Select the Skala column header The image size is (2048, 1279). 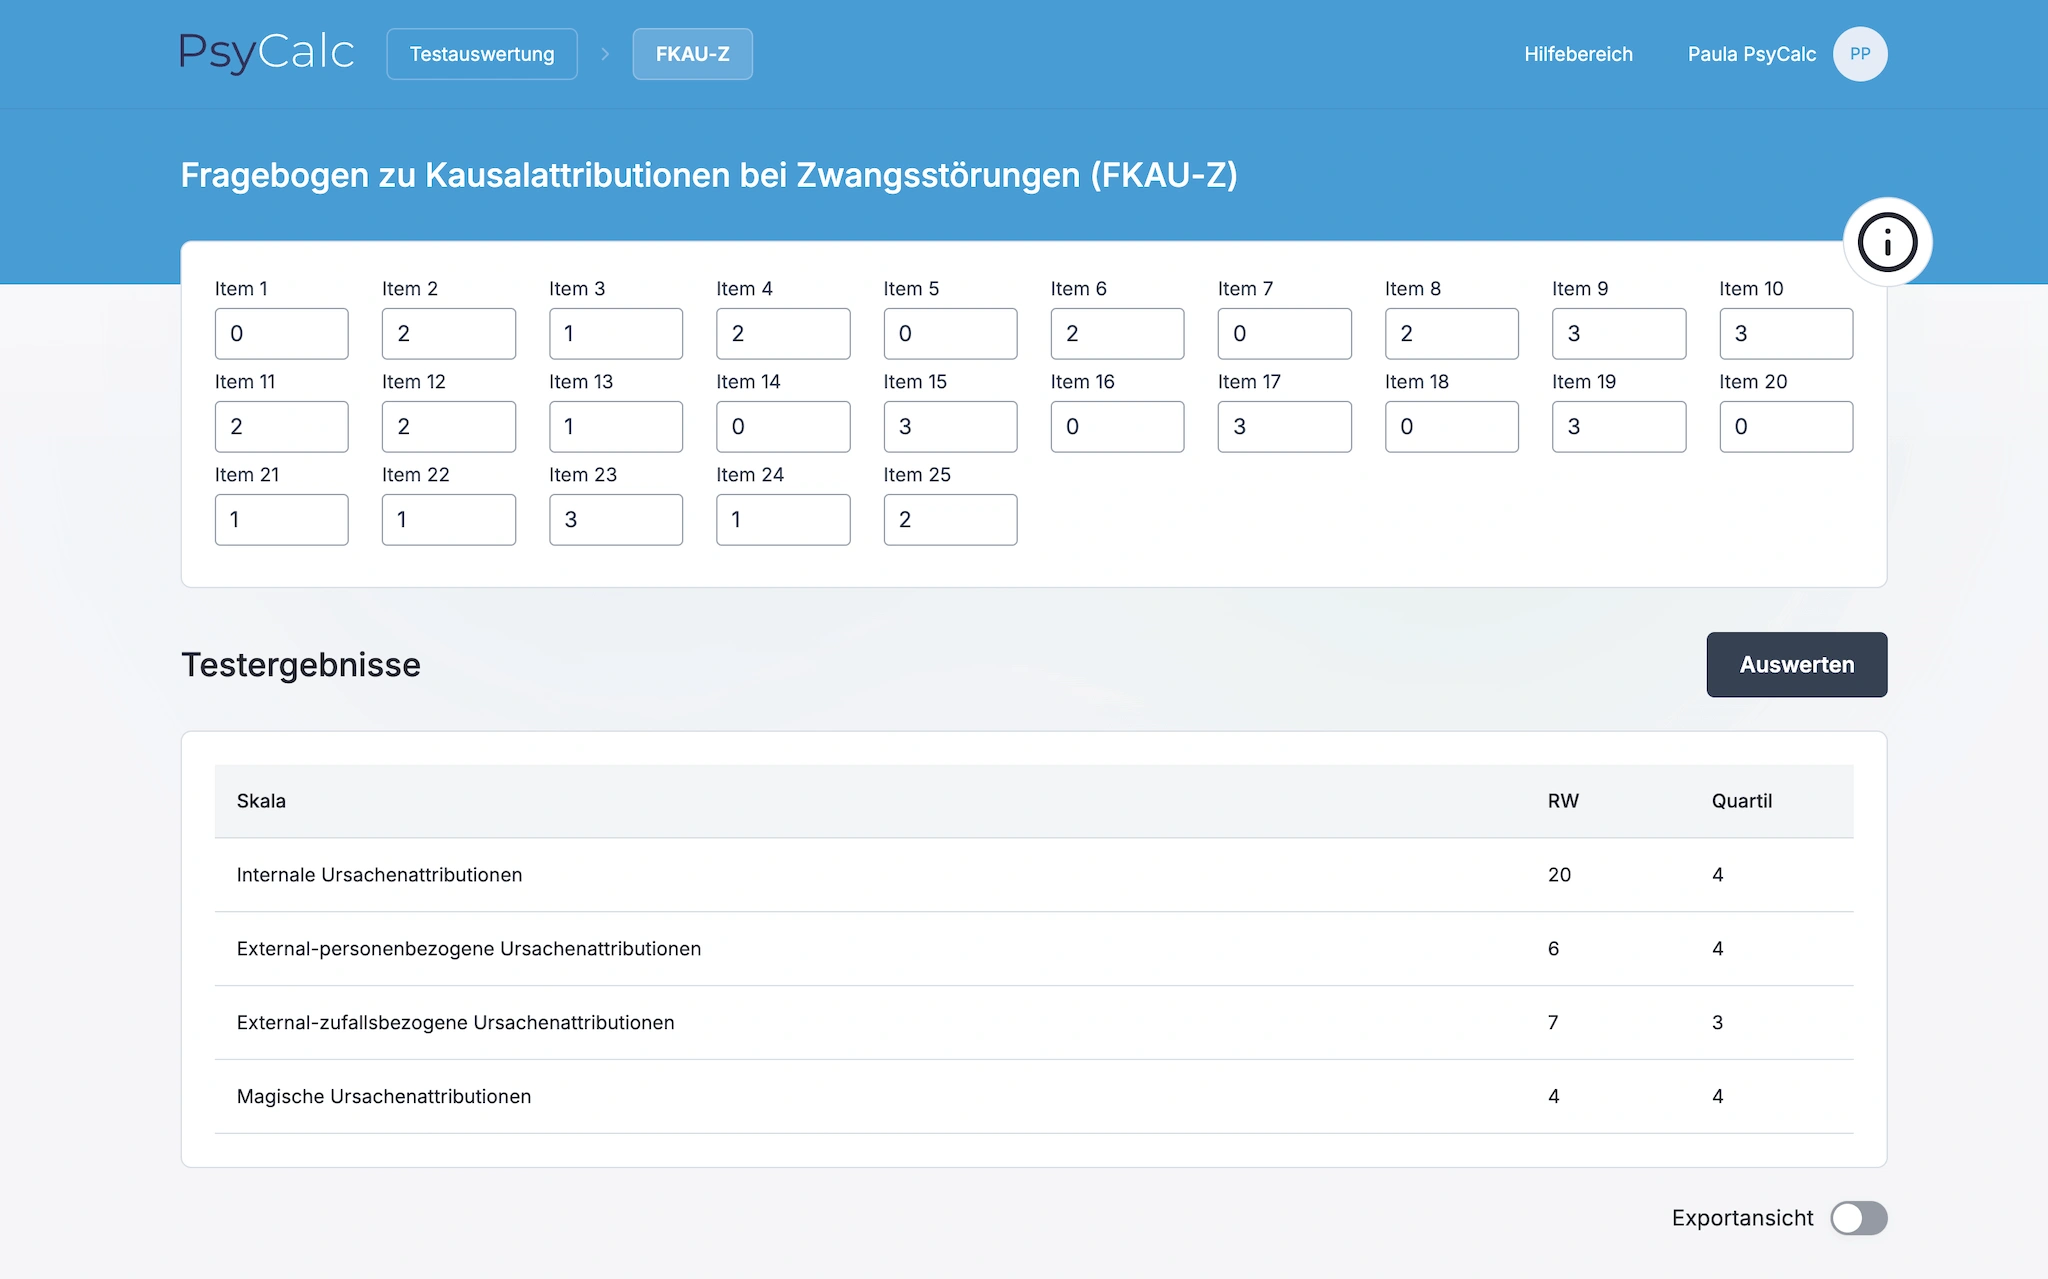tap(261, 801)
